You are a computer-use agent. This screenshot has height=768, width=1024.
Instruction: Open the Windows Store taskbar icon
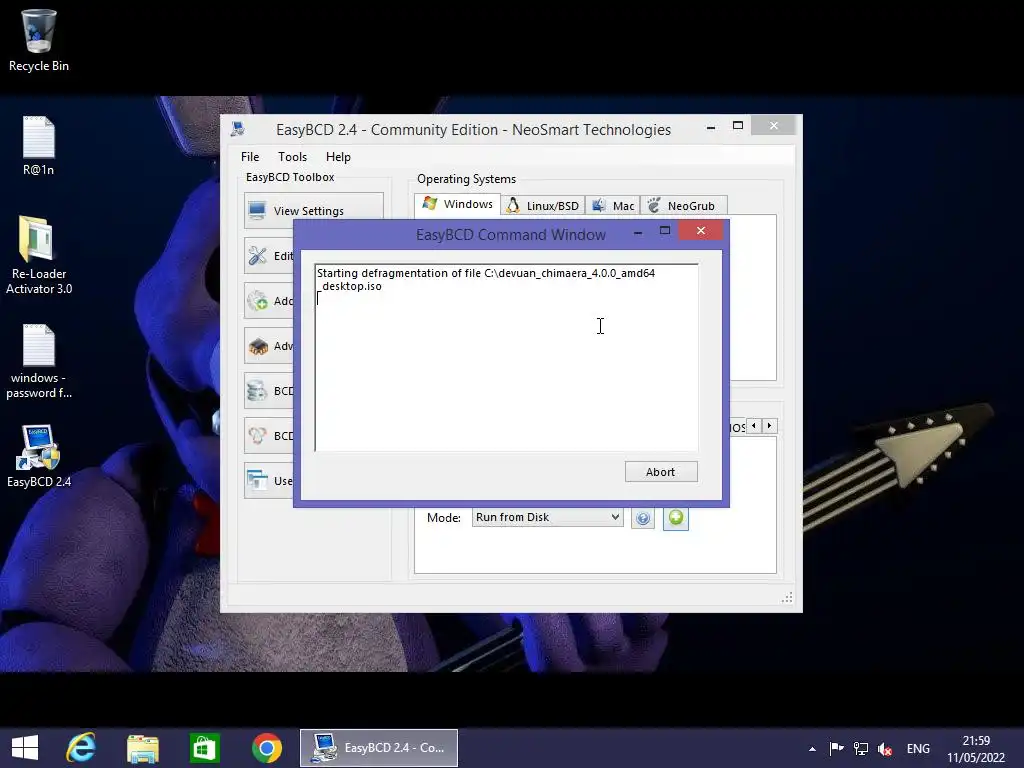(204, 748)
